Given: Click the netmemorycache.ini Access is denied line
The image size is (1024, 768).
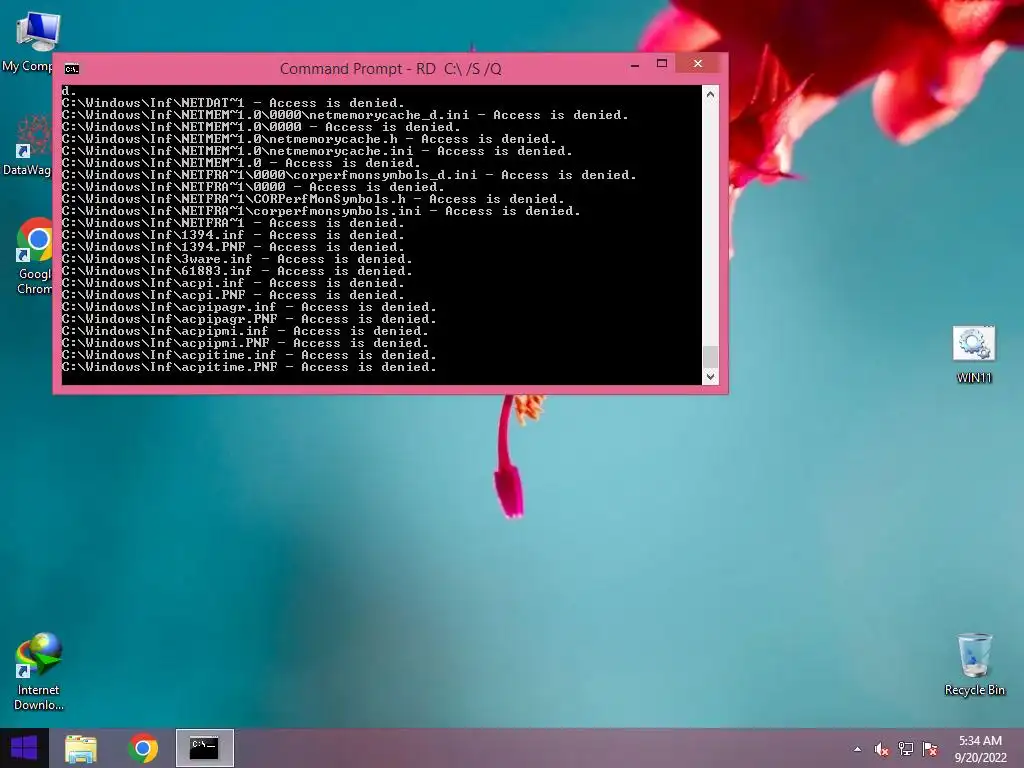Looking at the screenshot, I should point(317,151).
